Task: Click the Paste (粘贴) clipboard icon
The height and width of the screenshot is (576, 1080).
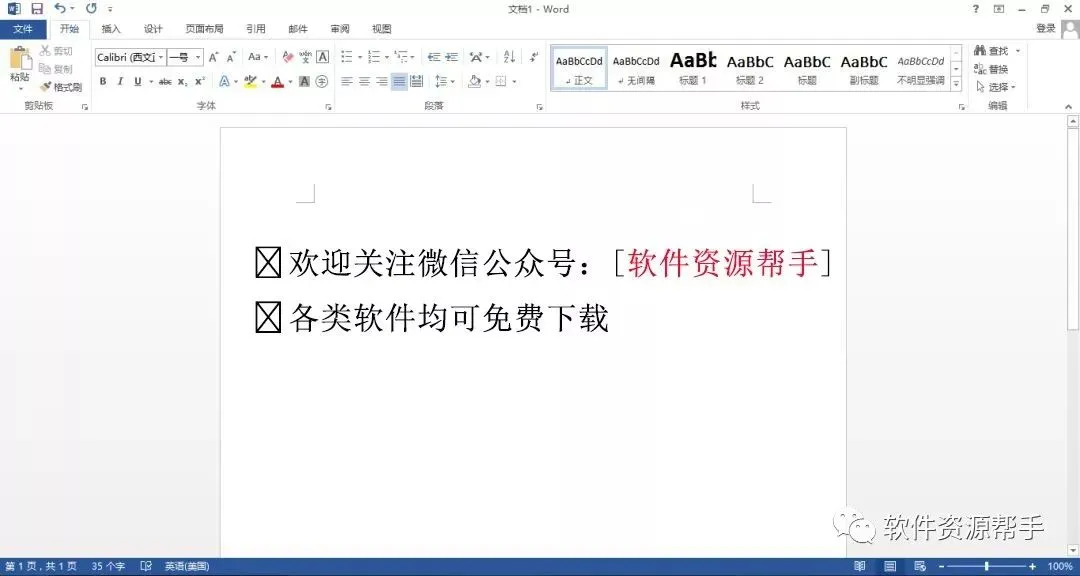Action: coord(20,59)
